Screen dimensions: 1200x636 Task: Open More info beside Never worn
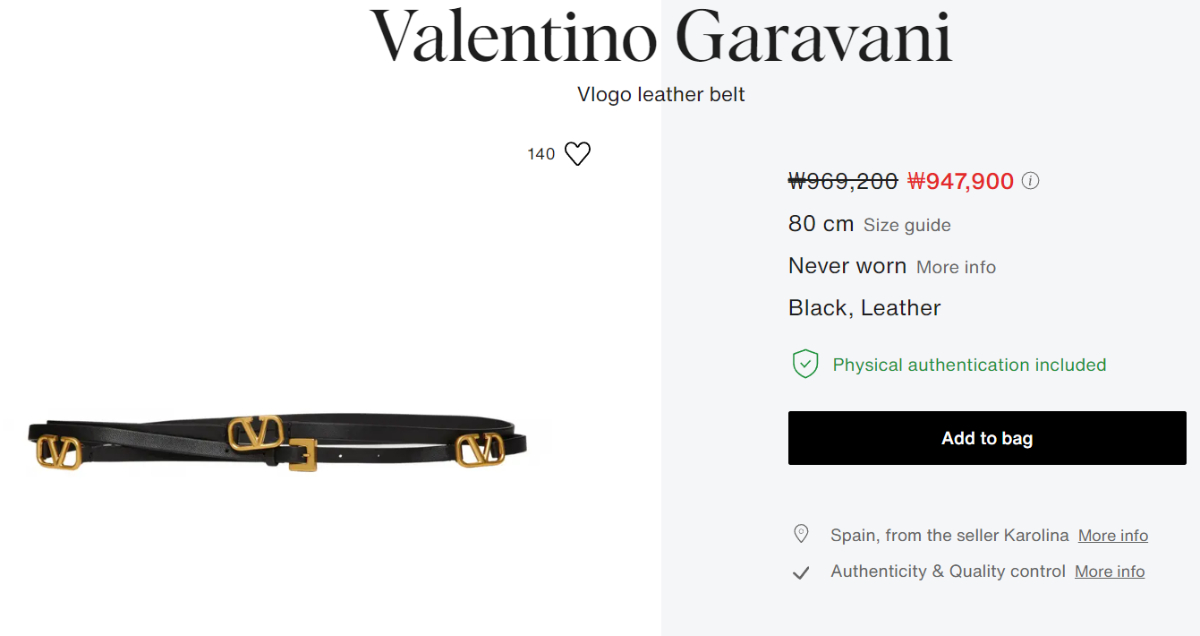click(956, 267)
